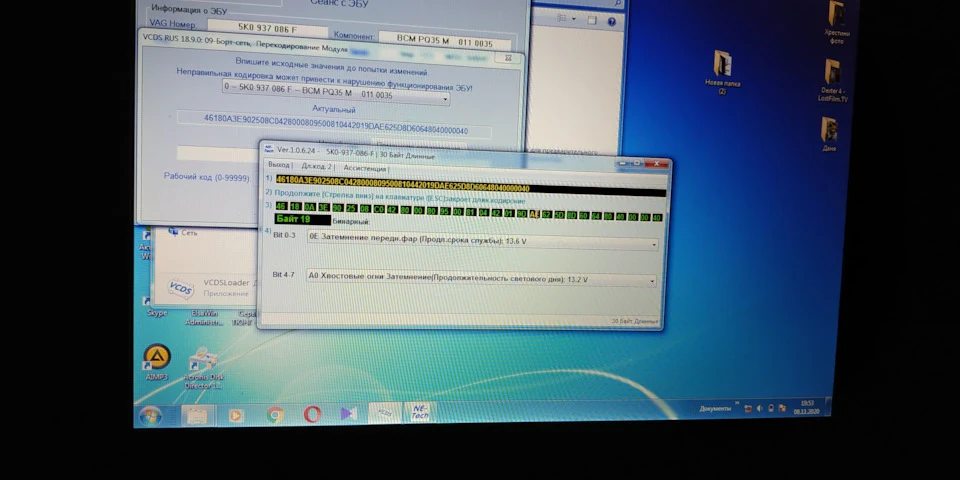The height and width of the screenshot is (480, 960).
Task: Select byte cell 0A in the byte row
Action: (310, 207)
